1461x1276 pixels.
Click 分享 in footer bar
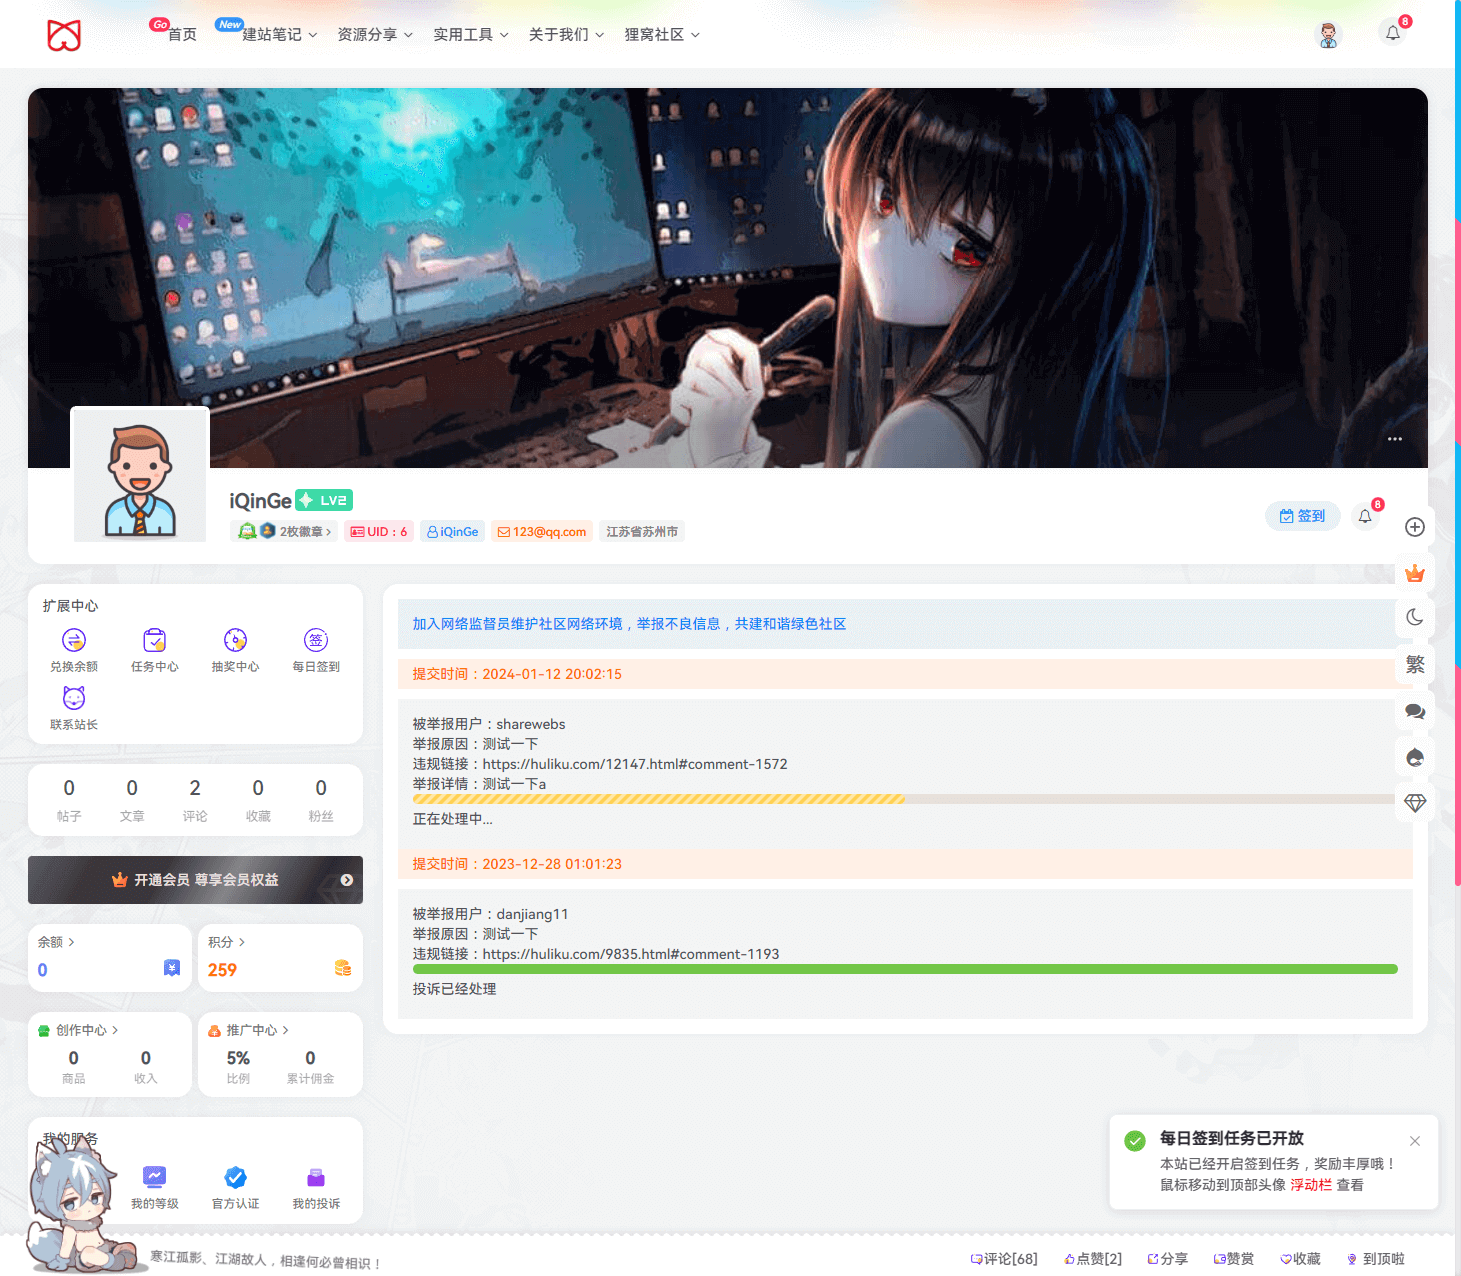coord(1167,1259)
